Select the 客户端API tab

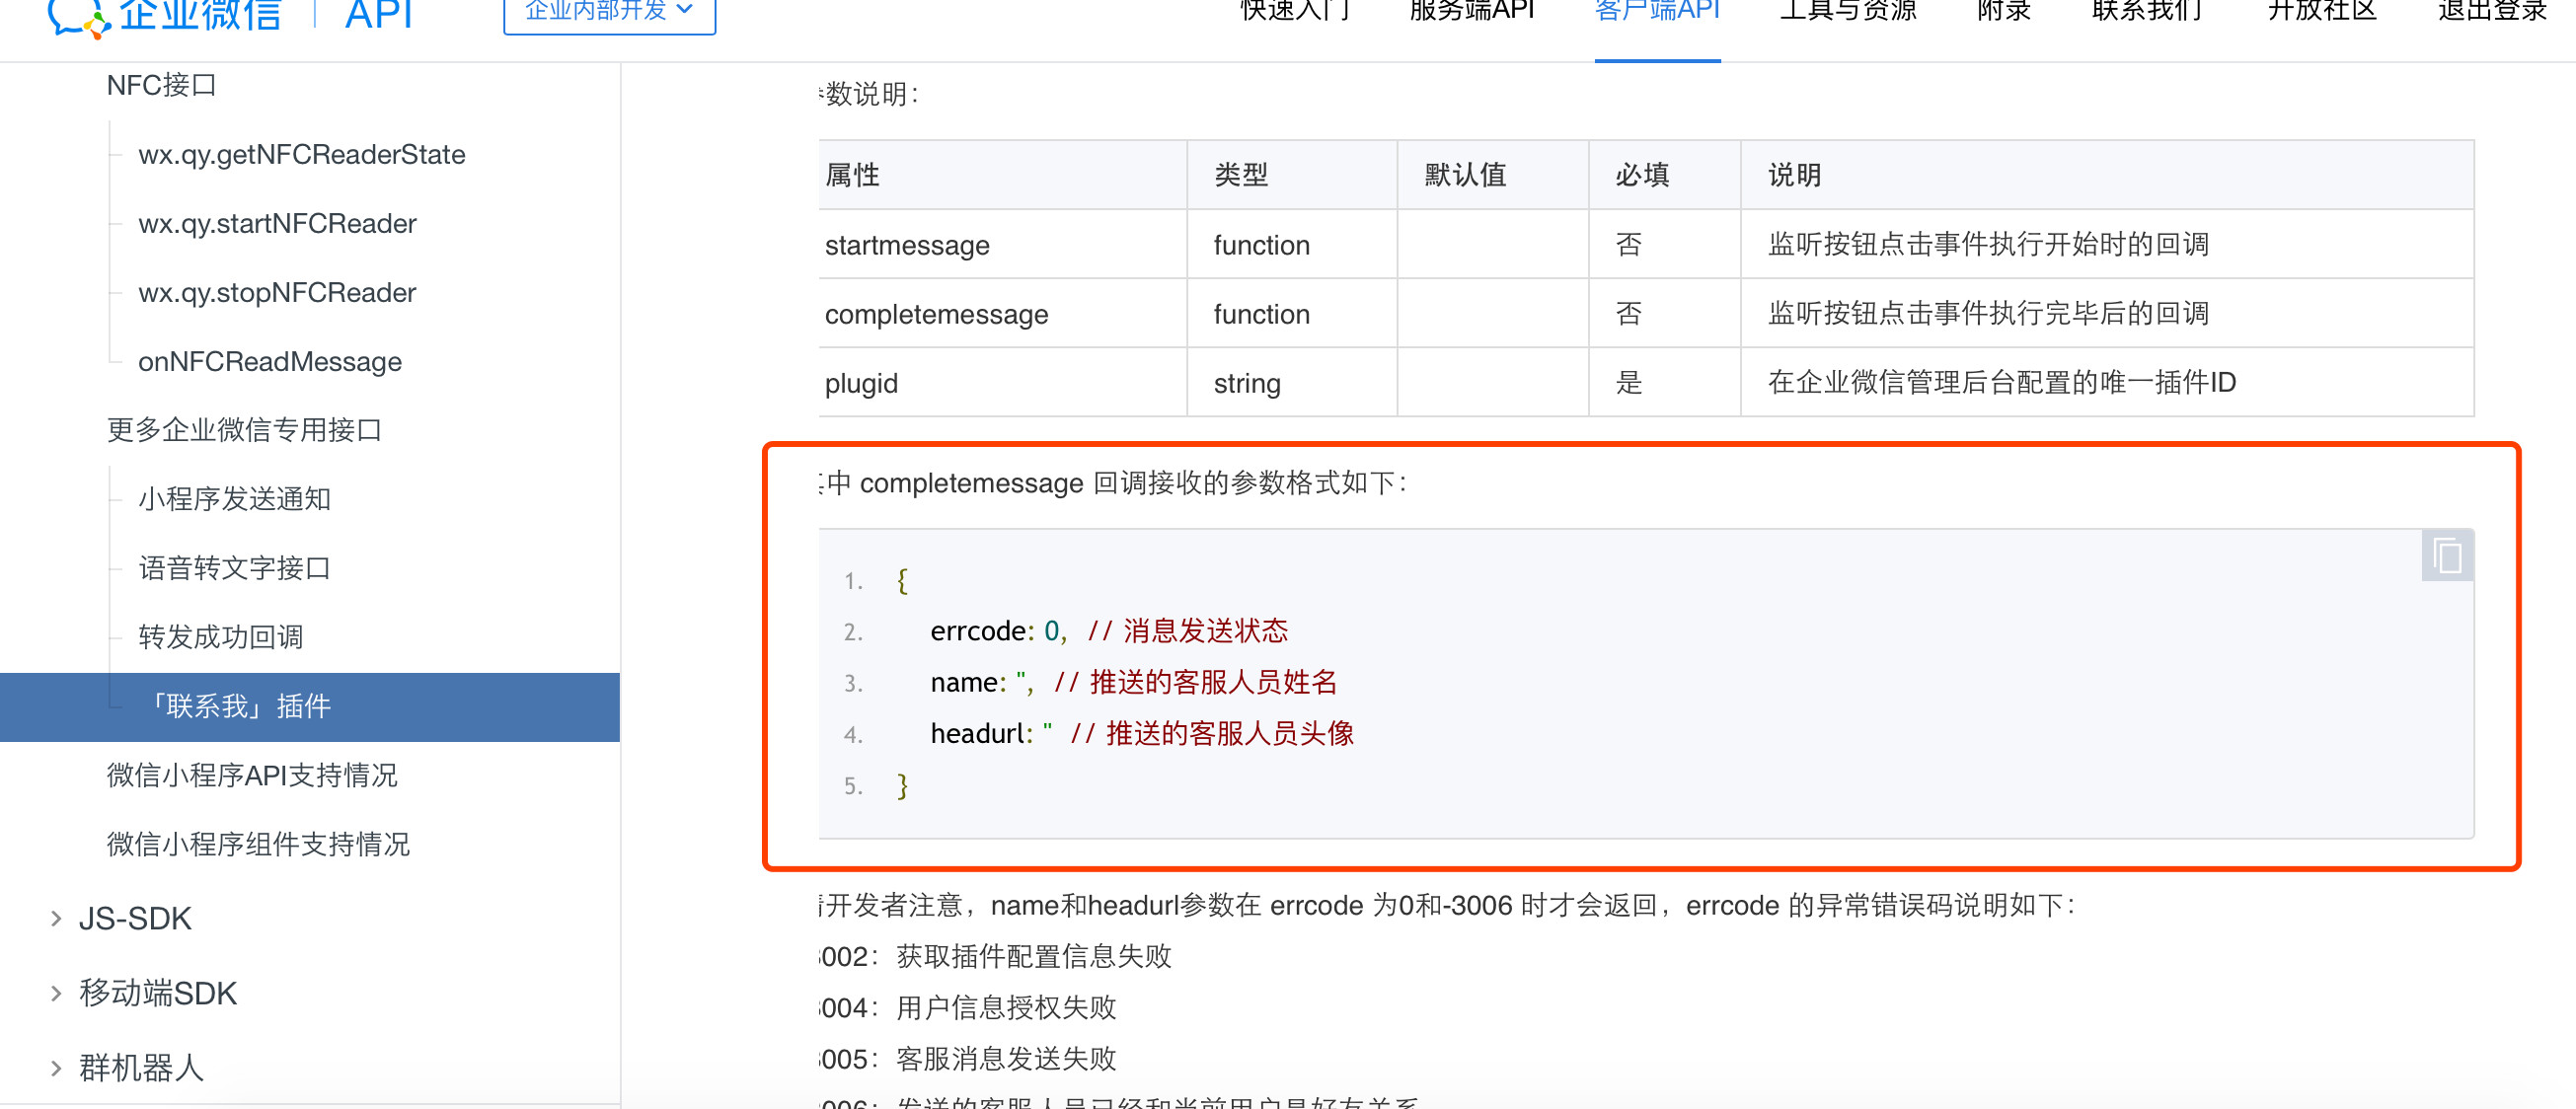1657,12
